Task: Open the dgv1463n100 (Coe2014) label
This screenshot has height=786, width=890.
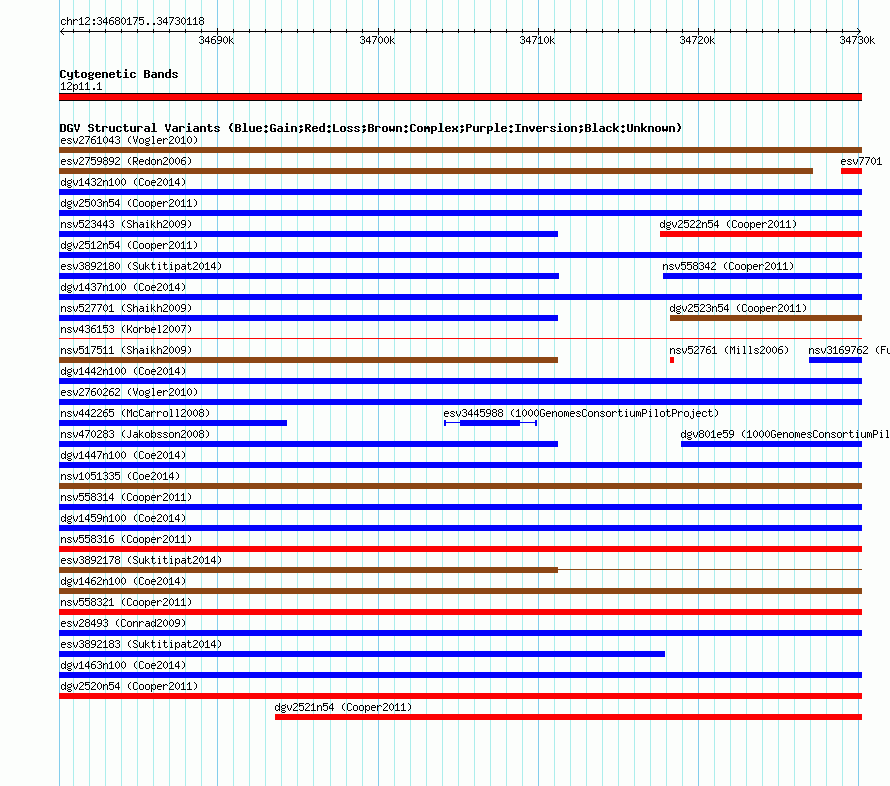Action: coord(123,665)
